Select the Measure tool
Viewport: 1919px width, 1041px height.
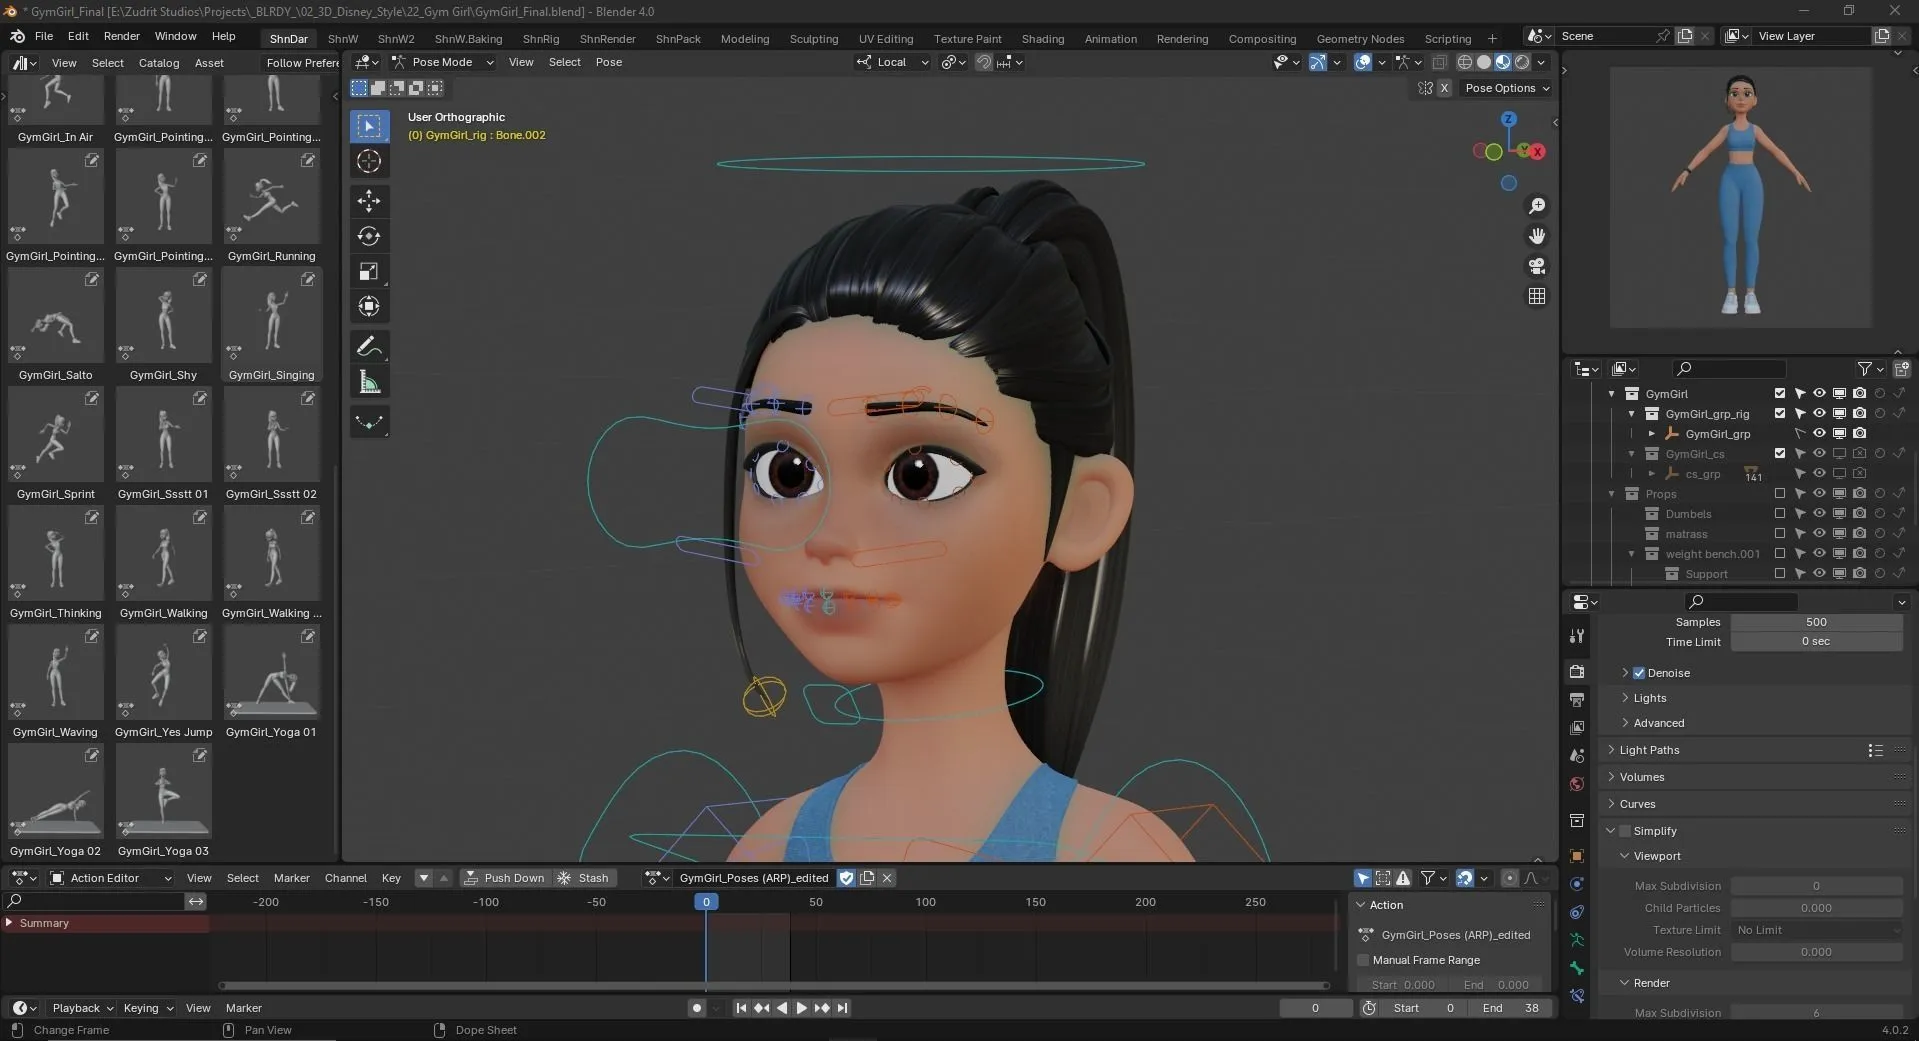[x=369, y=382]
